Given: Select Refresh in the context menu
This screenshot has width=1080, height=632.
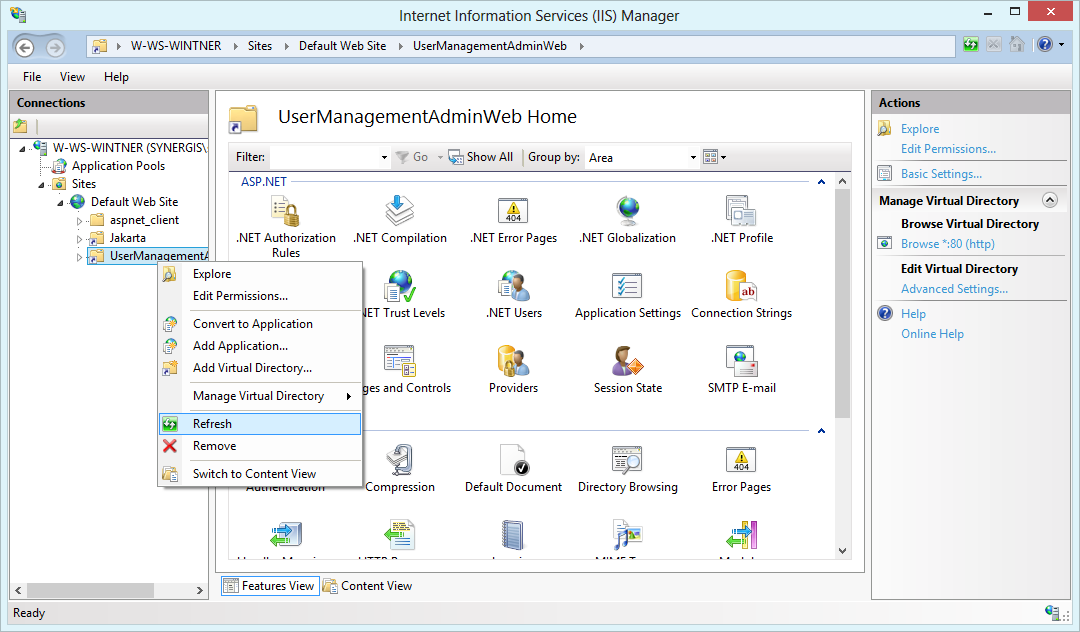Looking at the screenshot, I should click(215, 423).
